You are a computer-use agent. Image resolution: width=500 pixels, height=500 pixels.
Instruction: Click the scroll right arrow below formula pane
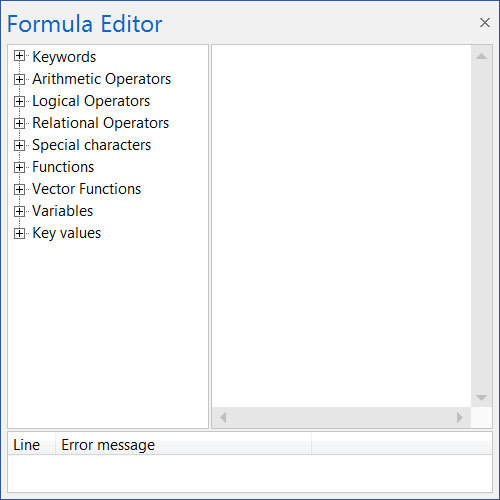coord(460,417)
